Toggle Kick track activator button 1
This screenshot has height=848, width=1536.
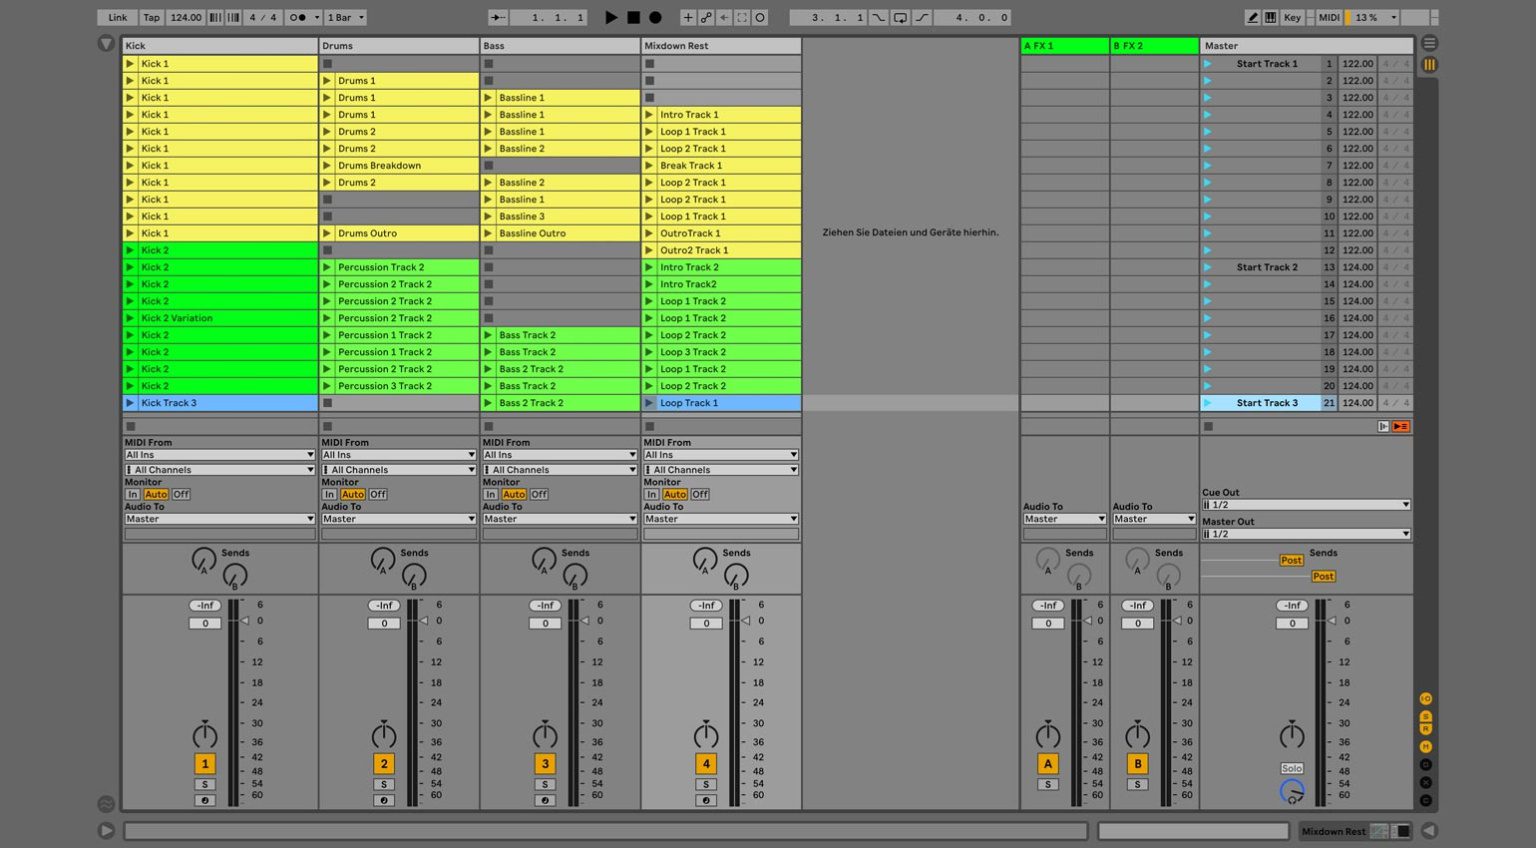[205, 764]
